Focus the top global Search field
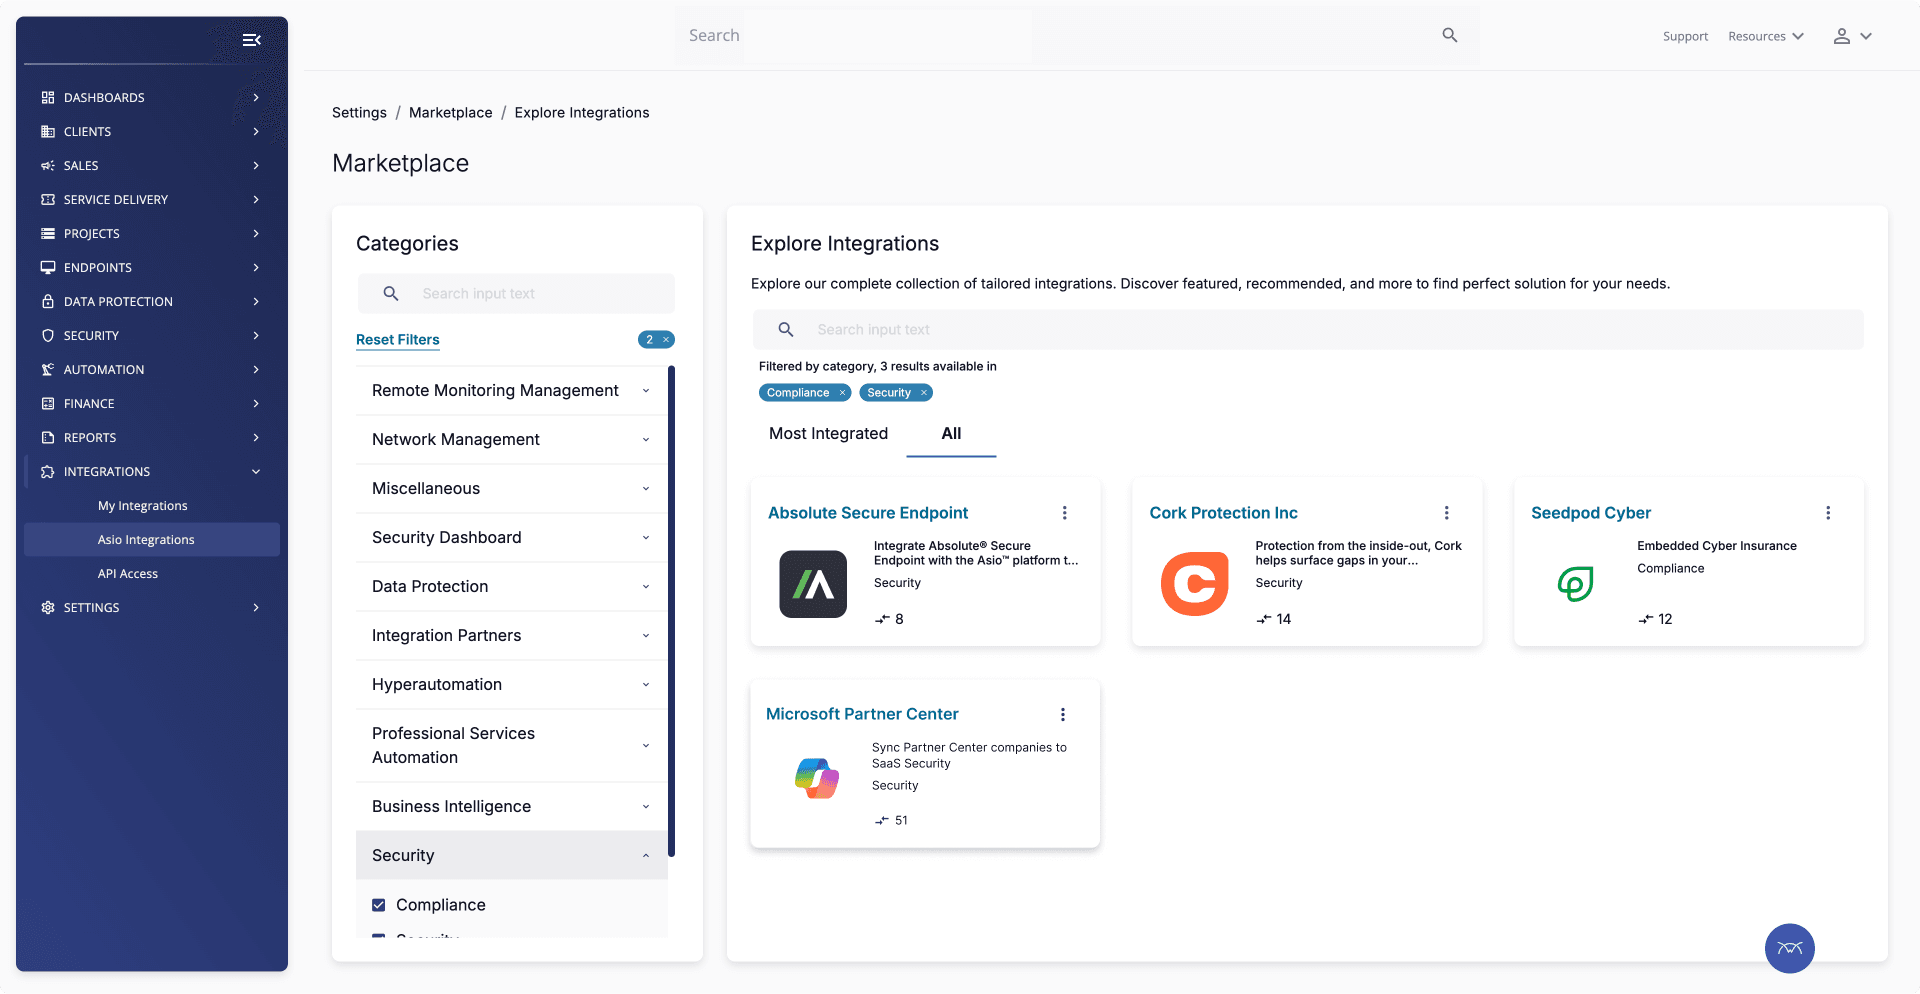The width and height of the screenshot is (1920, 994). point(1076,35)
